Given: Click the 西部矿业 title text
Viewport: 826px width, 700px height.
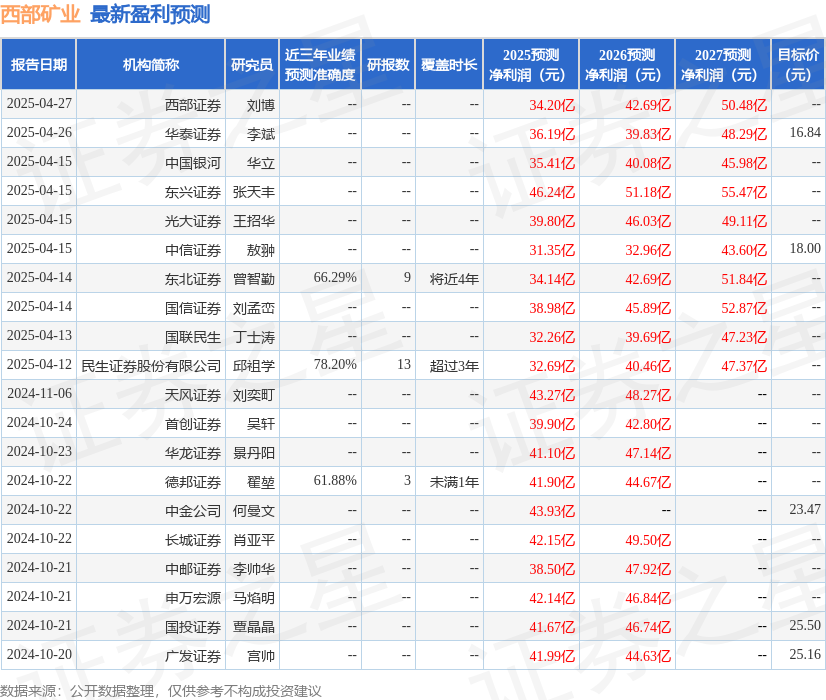Looking at the screenshot, I should (40, 14).
